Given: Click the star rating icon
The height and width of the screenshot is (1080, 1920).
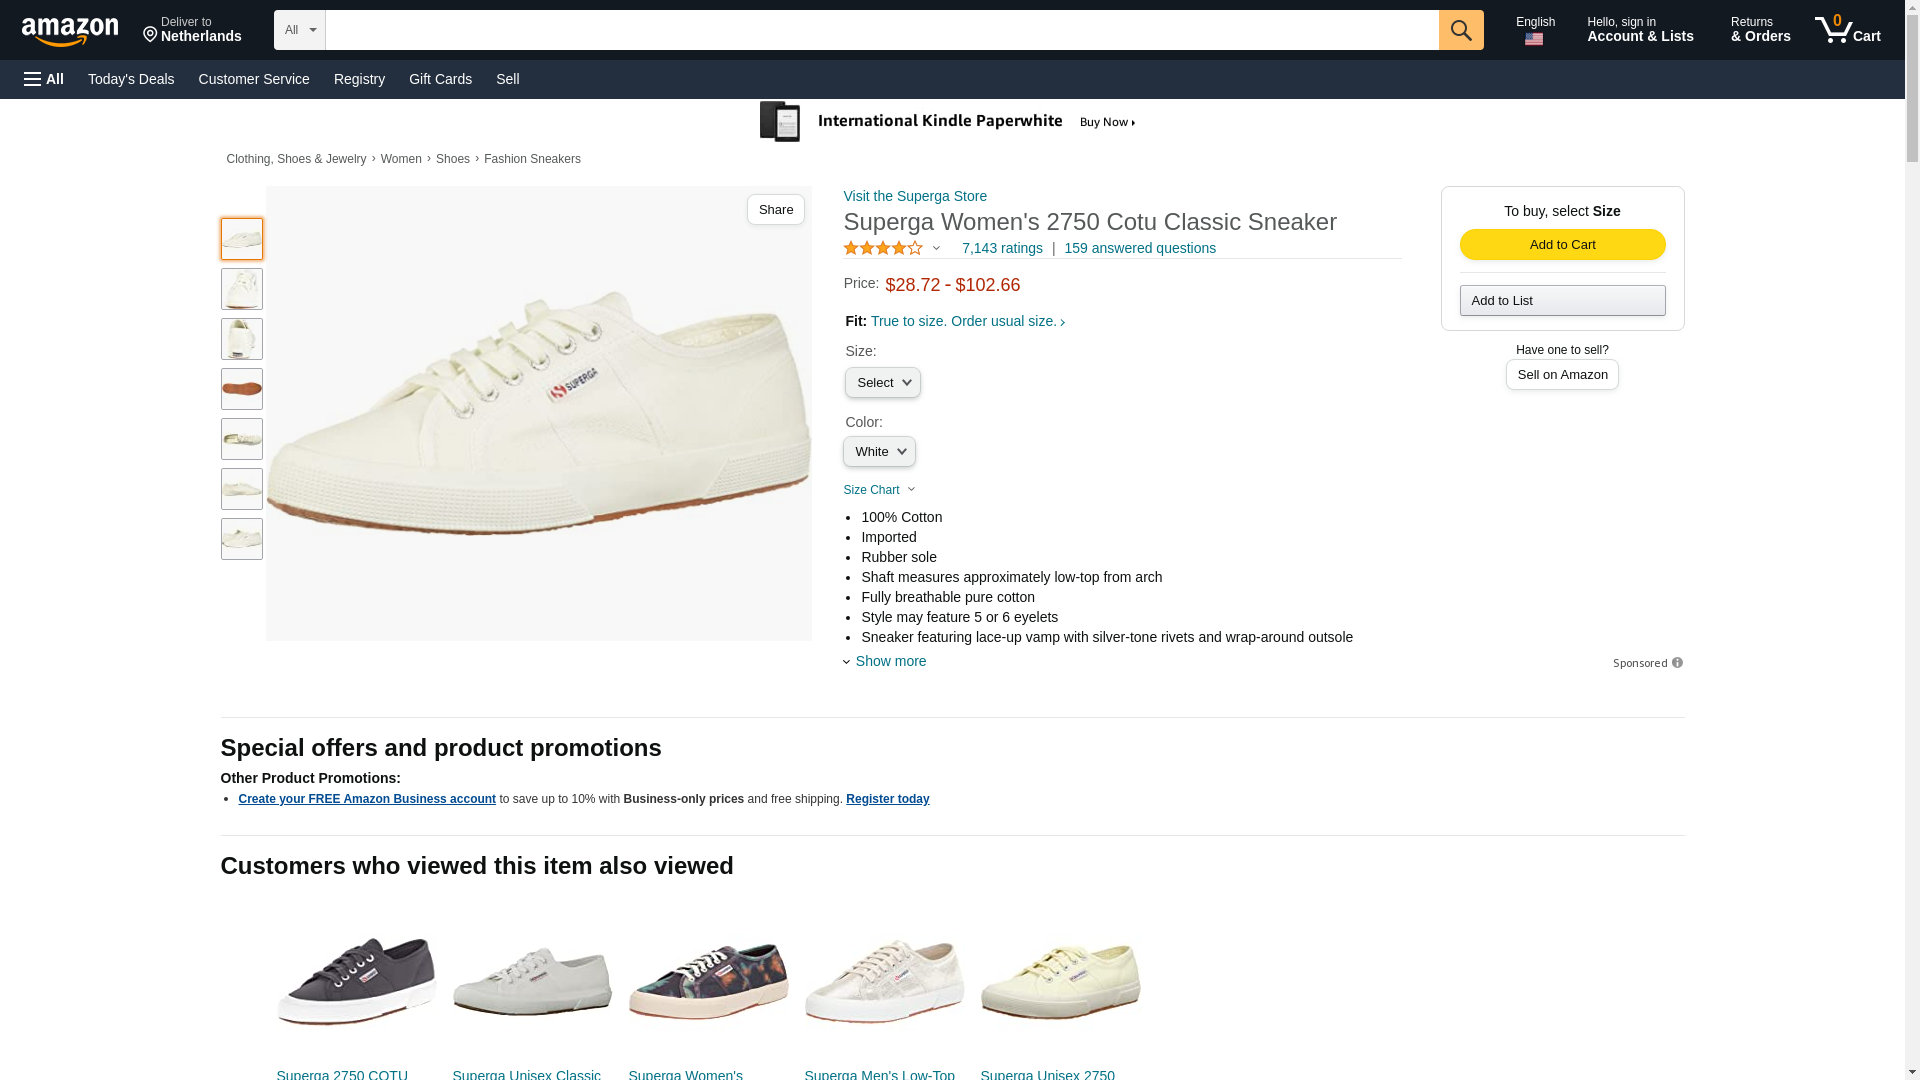Looking at the screenshot, I should [883, 248].
